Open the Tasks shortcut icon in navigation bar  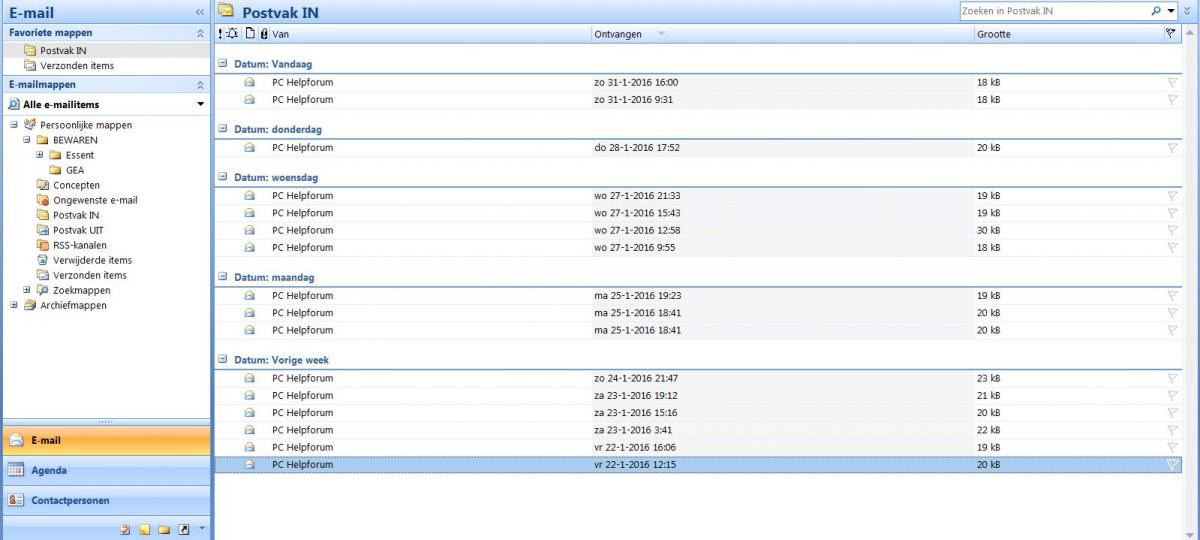[x=126, y=529]
